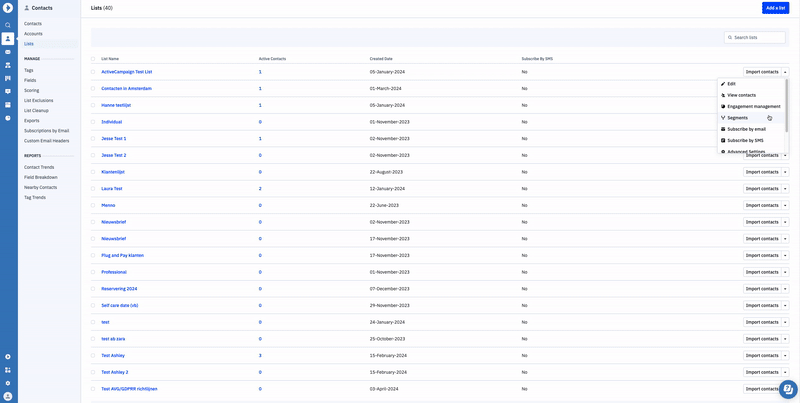Tick checkbox for Contacten in Amsterdam

pos(93,89)
